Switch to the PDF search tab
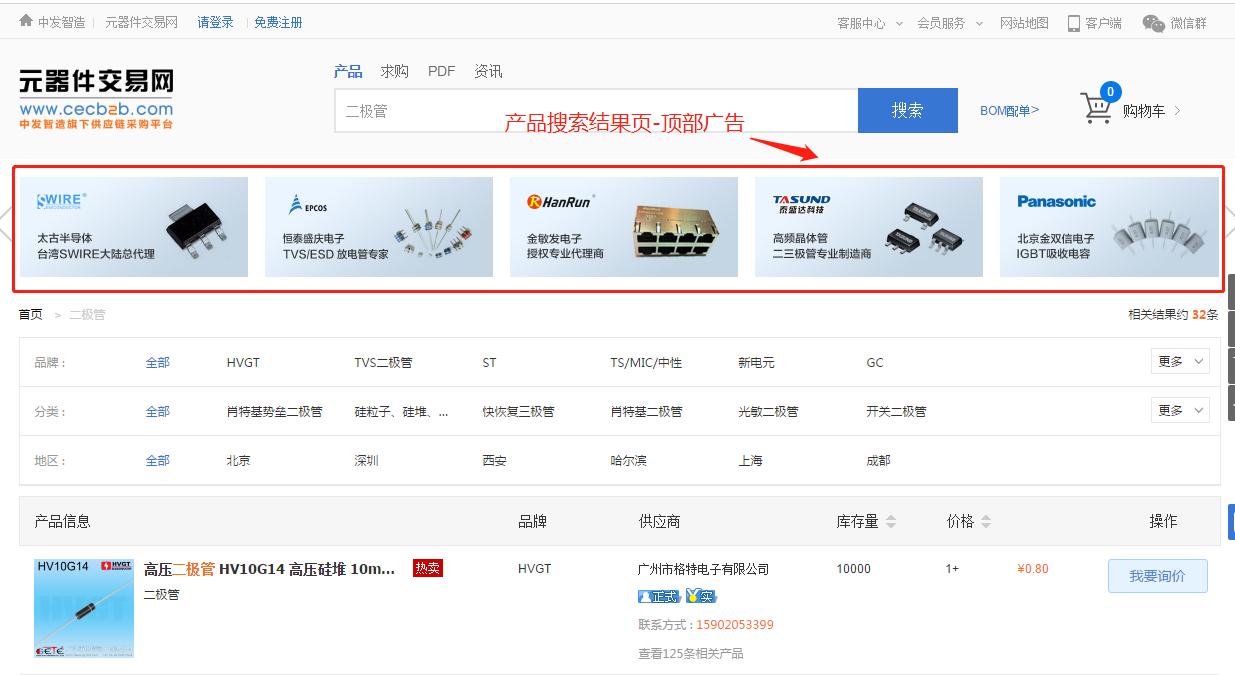 click(441, 71)
